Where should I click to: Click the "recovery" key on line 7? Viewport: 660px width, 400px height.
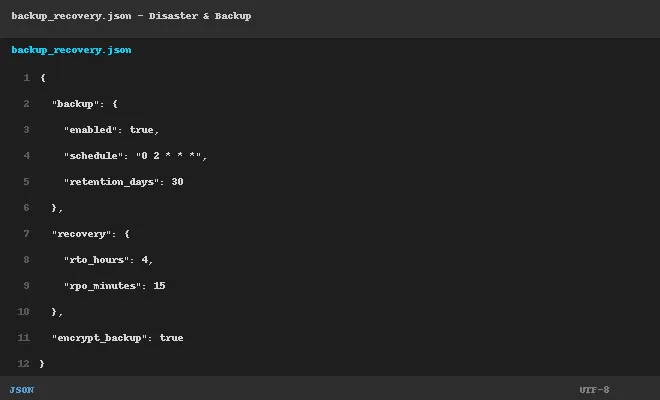tap(81, 234)
